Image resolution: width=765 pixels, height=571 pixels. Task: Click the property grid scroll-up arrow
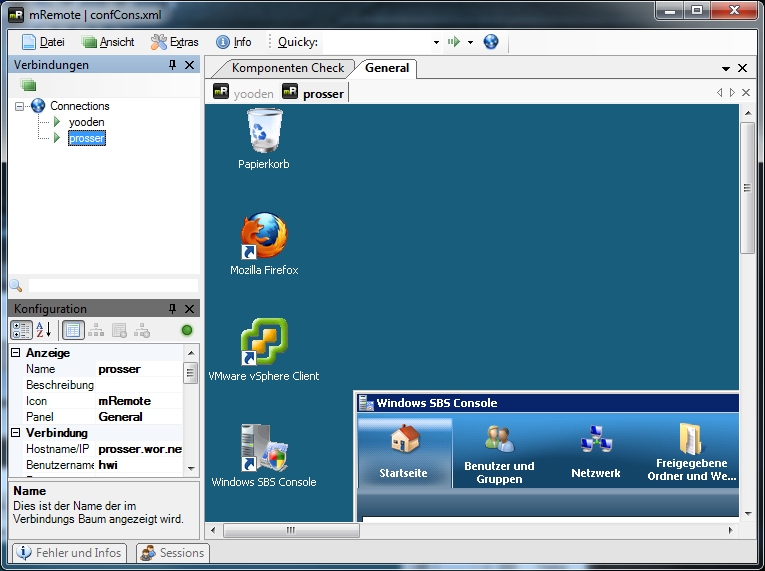(x=191, y=353)
